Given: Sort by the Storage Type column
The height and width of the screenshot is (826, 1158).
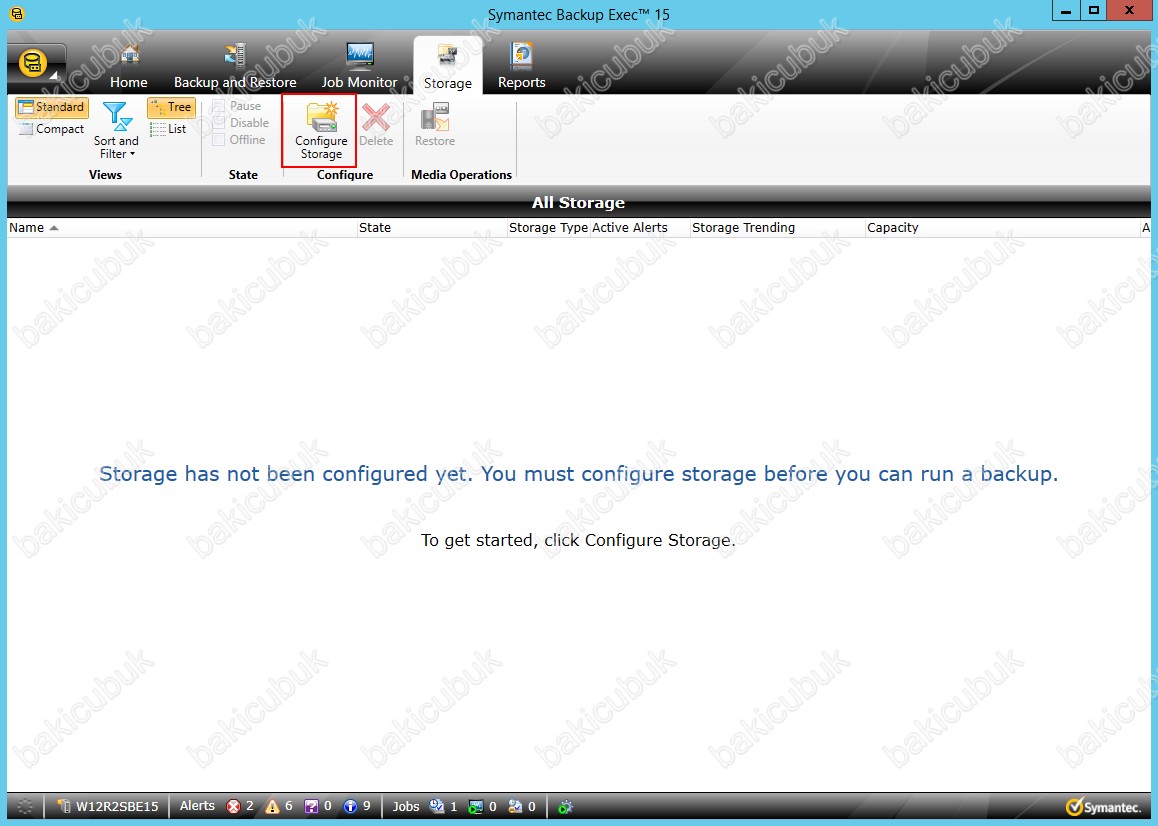Looking at the screenshot, I should point(548,228).
